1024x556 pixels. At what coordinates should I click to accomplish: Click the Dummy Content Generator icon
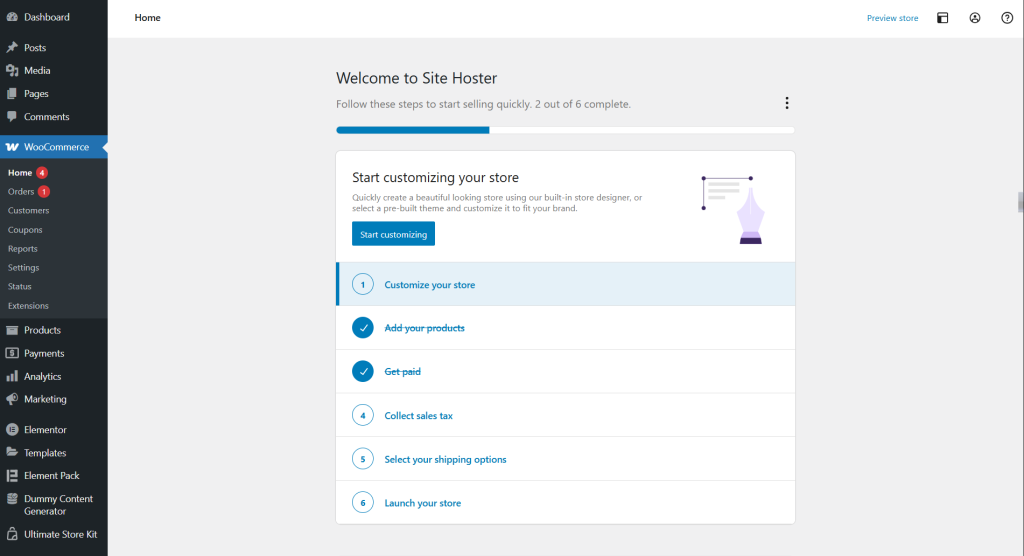pyautogui.click(x=12, y=499)
